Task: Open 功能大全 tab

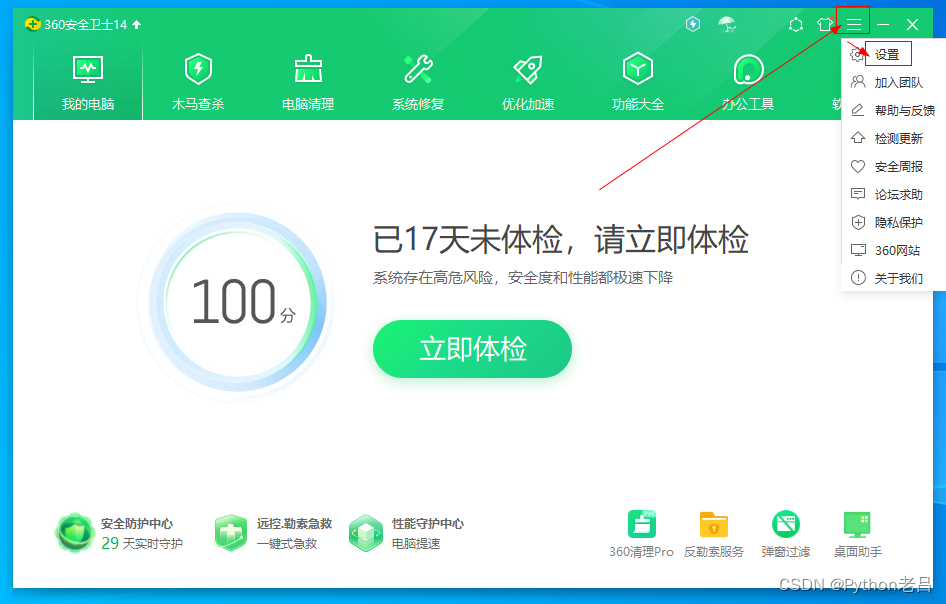Action: click(x=638, y=82)
